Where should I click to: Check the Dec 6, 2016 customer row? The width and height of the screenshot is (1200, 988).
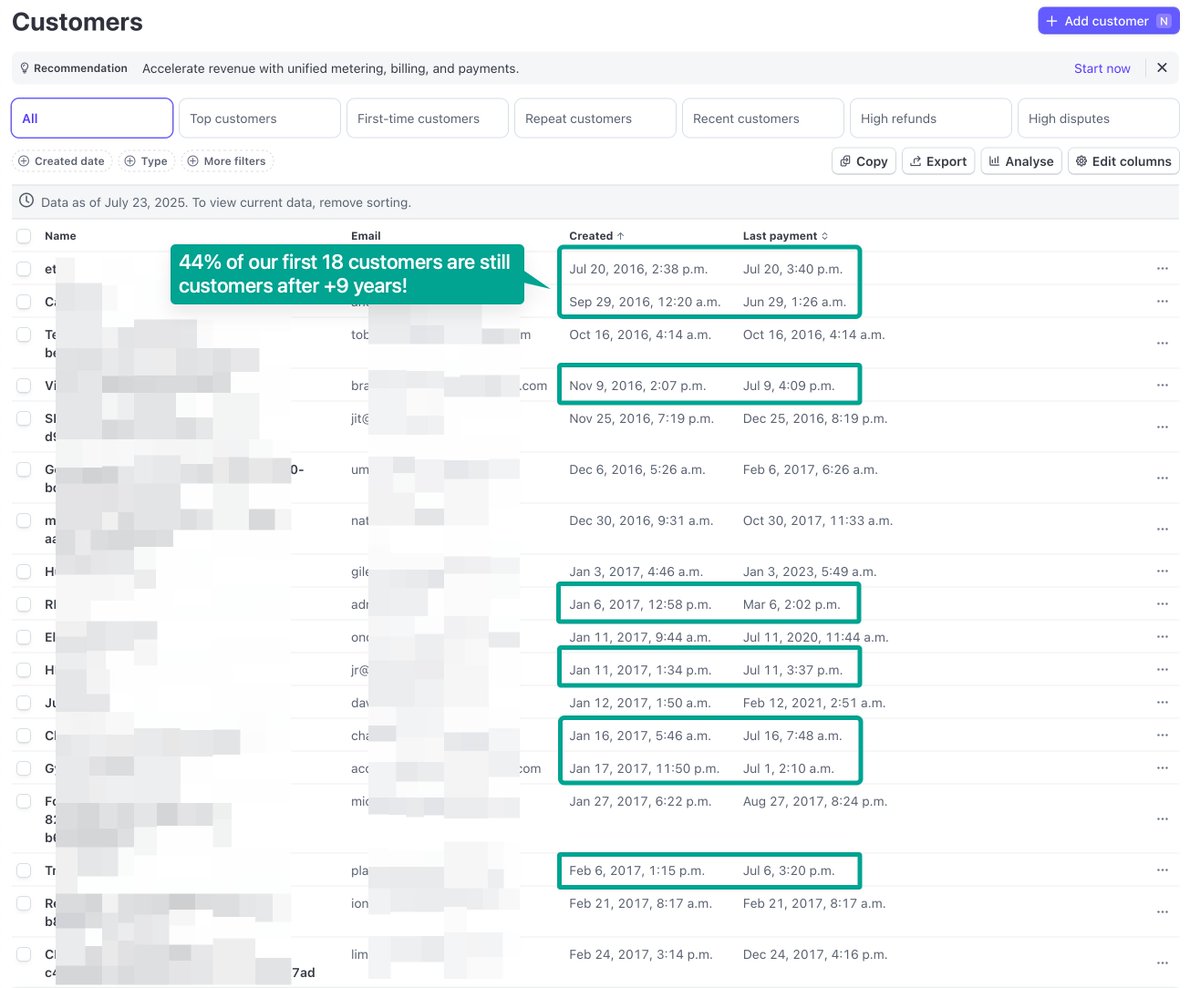(24, 469)
